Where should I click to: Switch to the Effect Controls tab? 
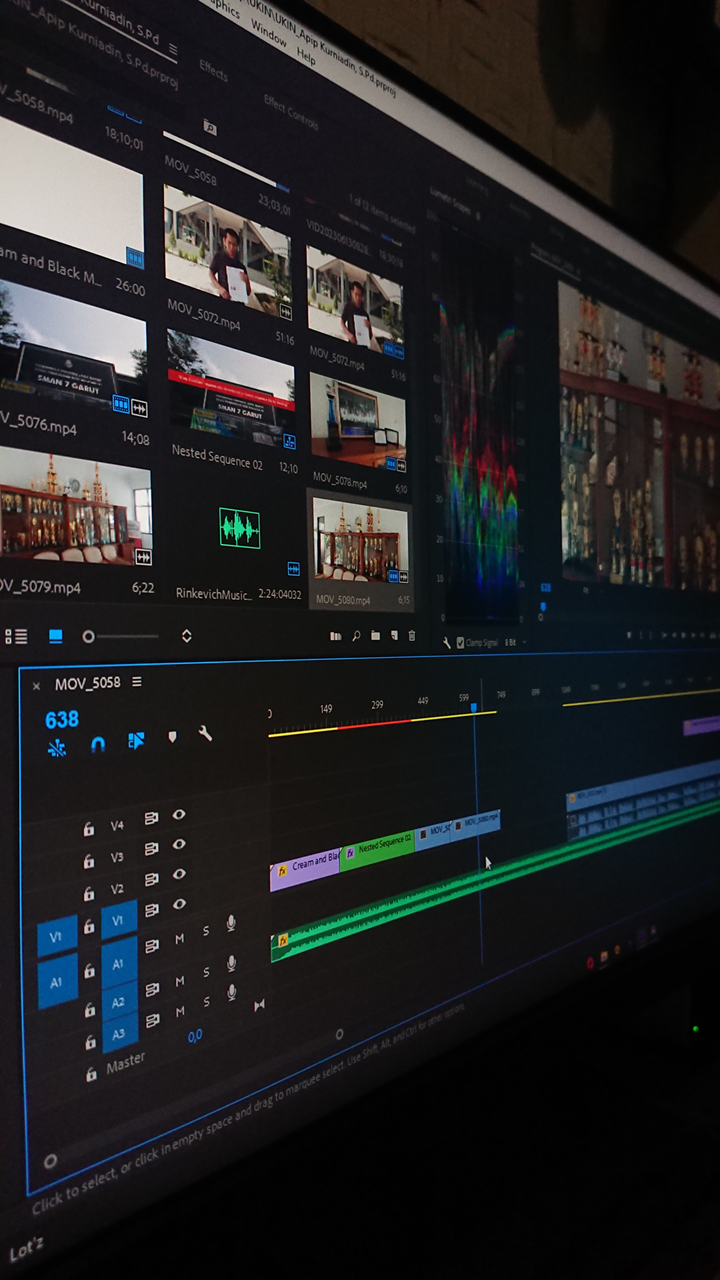(291, 111)
